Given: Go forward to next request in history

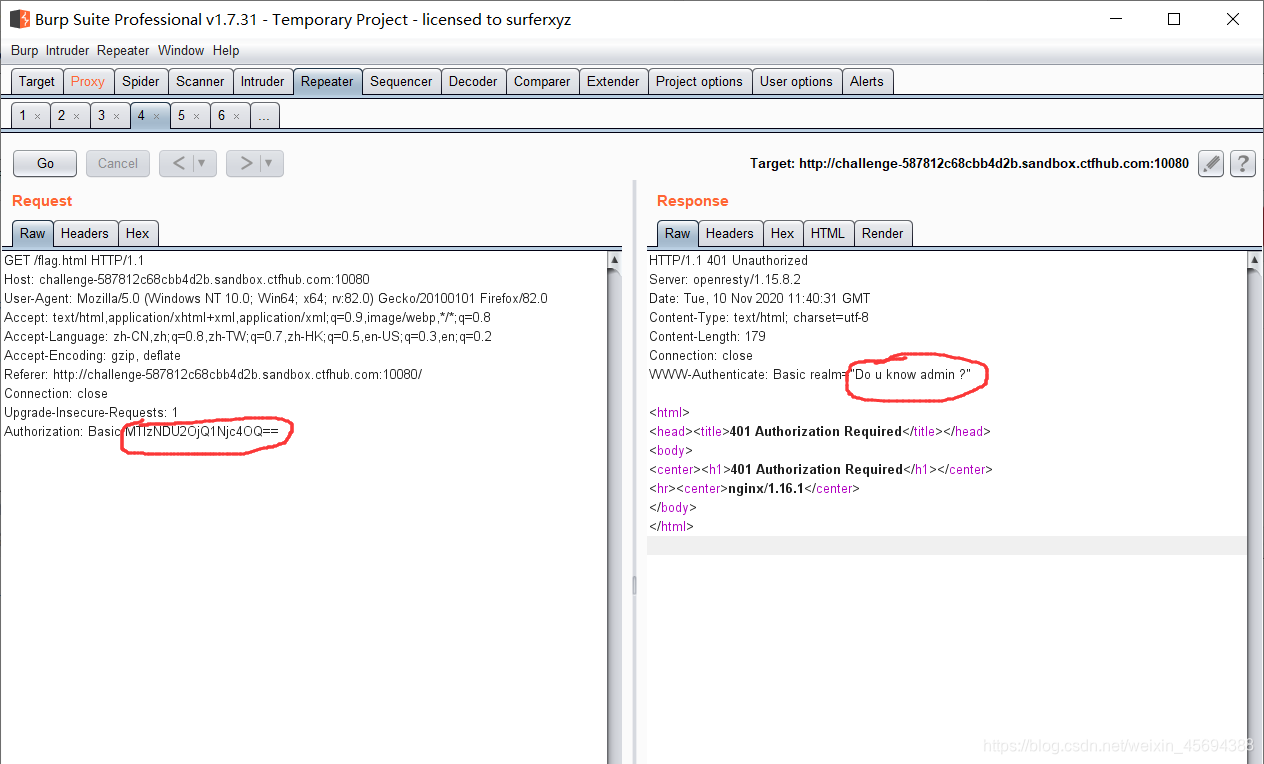Looking at the screenshot, I should point(246,163).
